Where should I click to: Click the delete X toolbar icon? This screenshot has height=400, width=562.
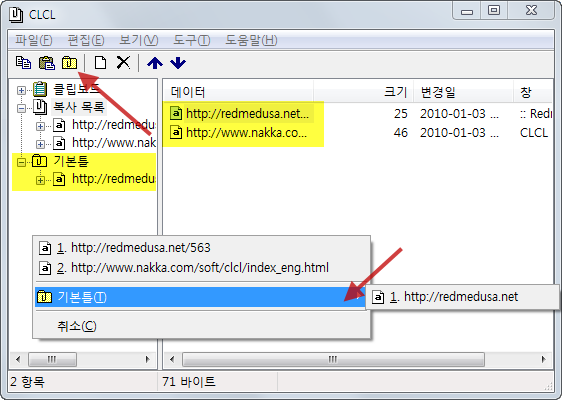(x=123, y=62)
